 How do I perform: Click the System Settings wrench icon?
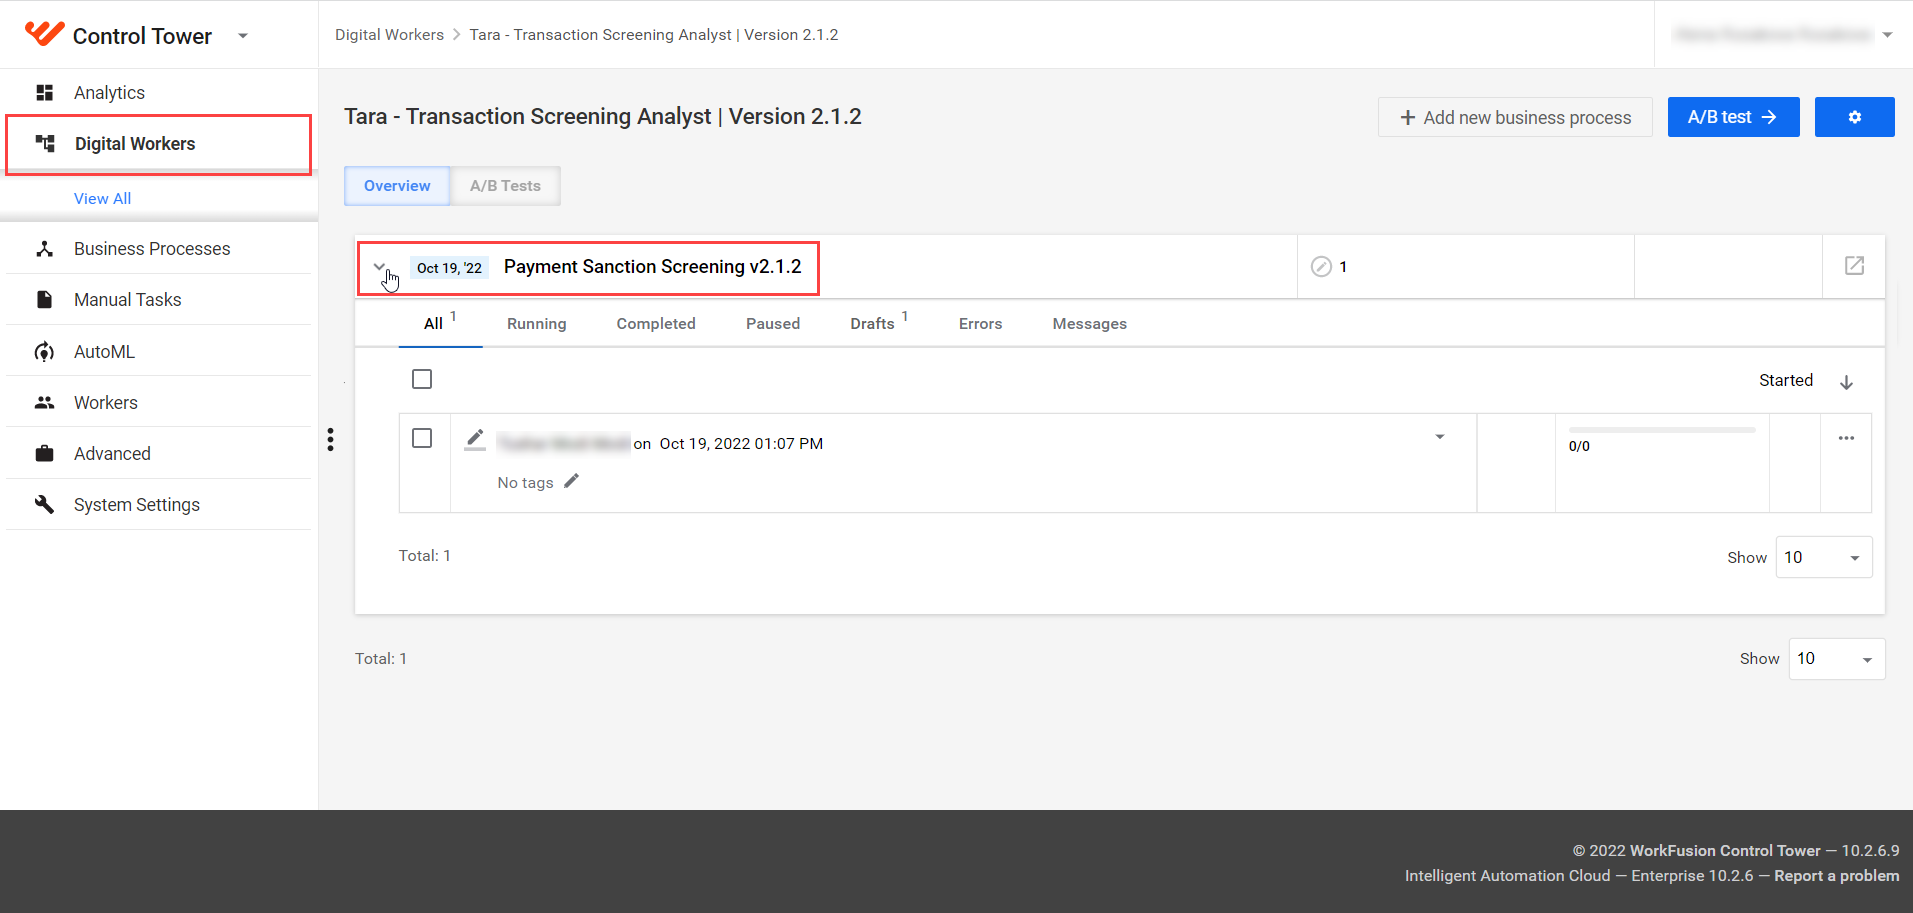(x=44, y=504)
